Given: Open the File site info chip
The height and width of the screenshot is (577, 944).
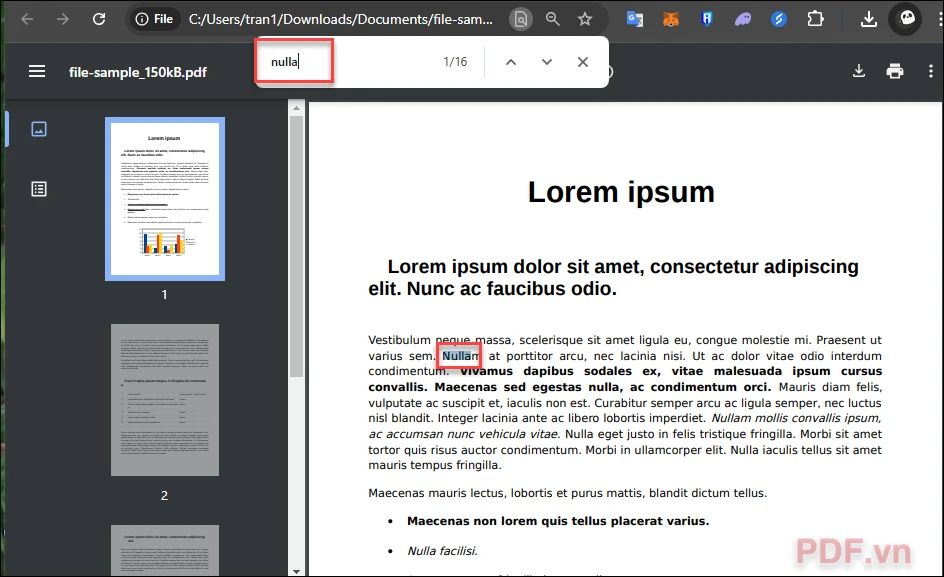Looking at the screenshot, I should pos(155,19).
